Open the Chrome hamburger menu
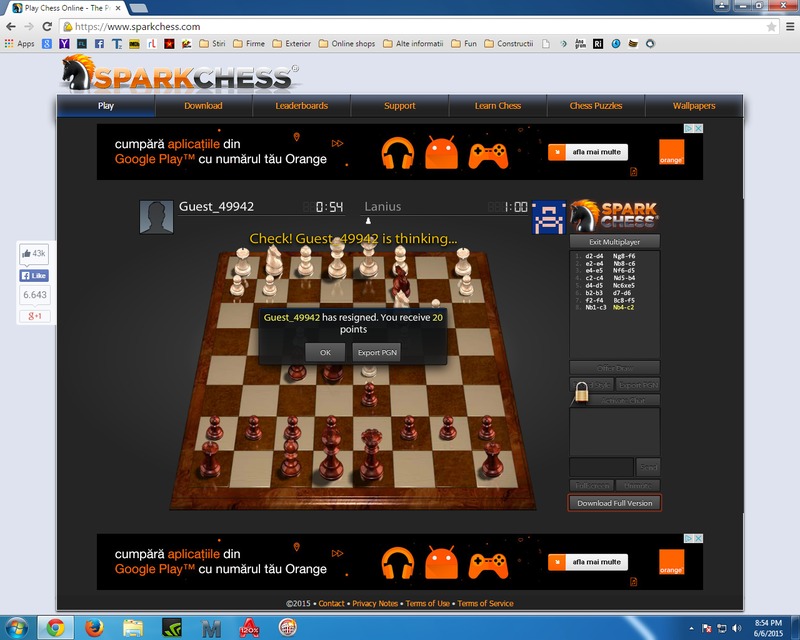Viewport: 800px width, 640px height. click(x=790, y=27)
